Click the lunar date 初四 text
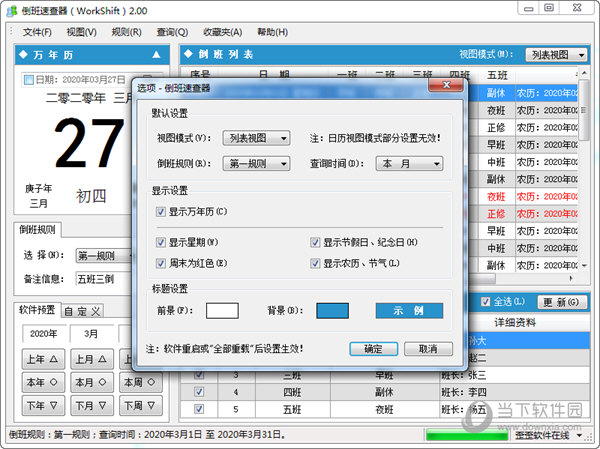This screenshot has width=600, height=449. (x=91, y=196)
